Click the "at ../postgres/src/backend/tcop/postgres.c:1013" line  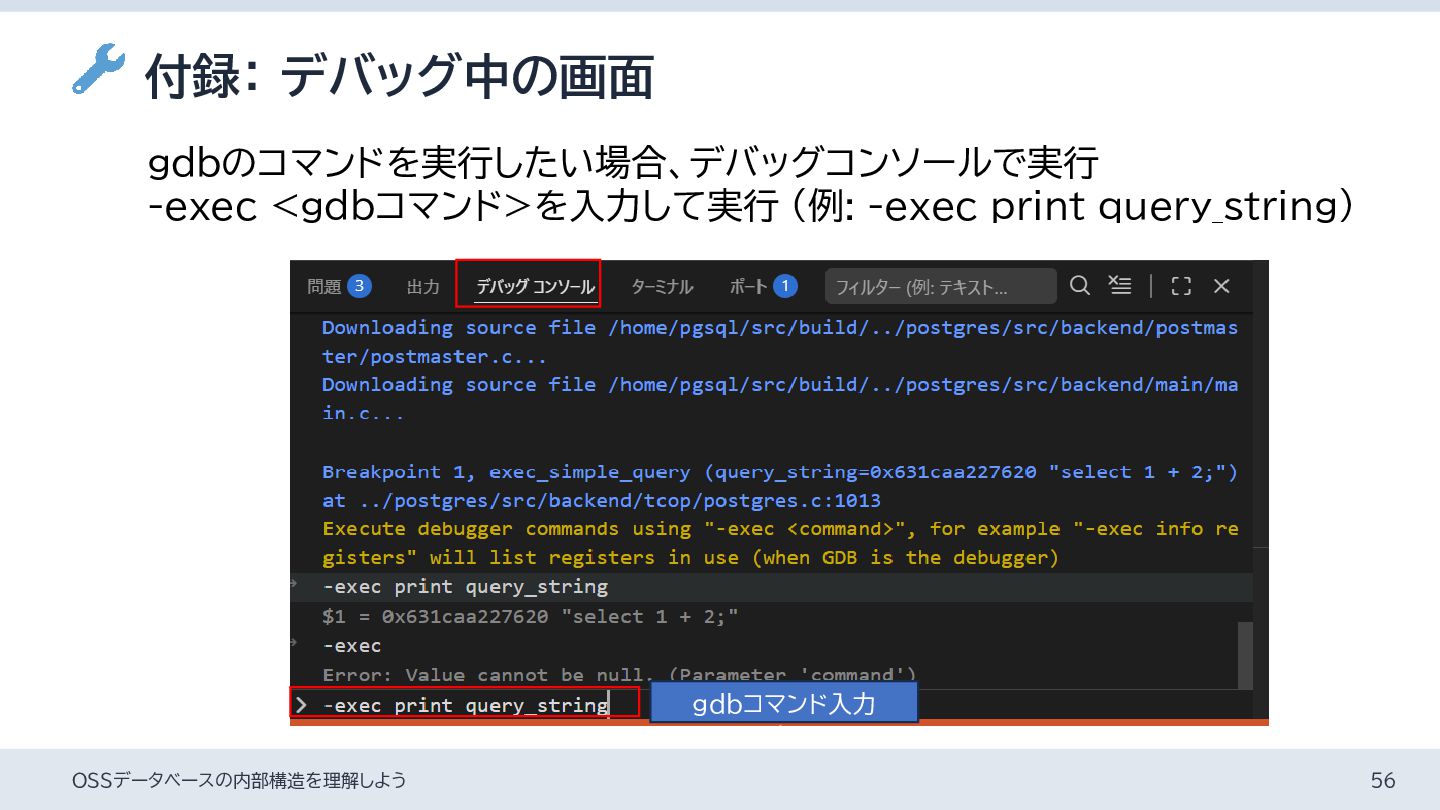(x=601, y=500)
